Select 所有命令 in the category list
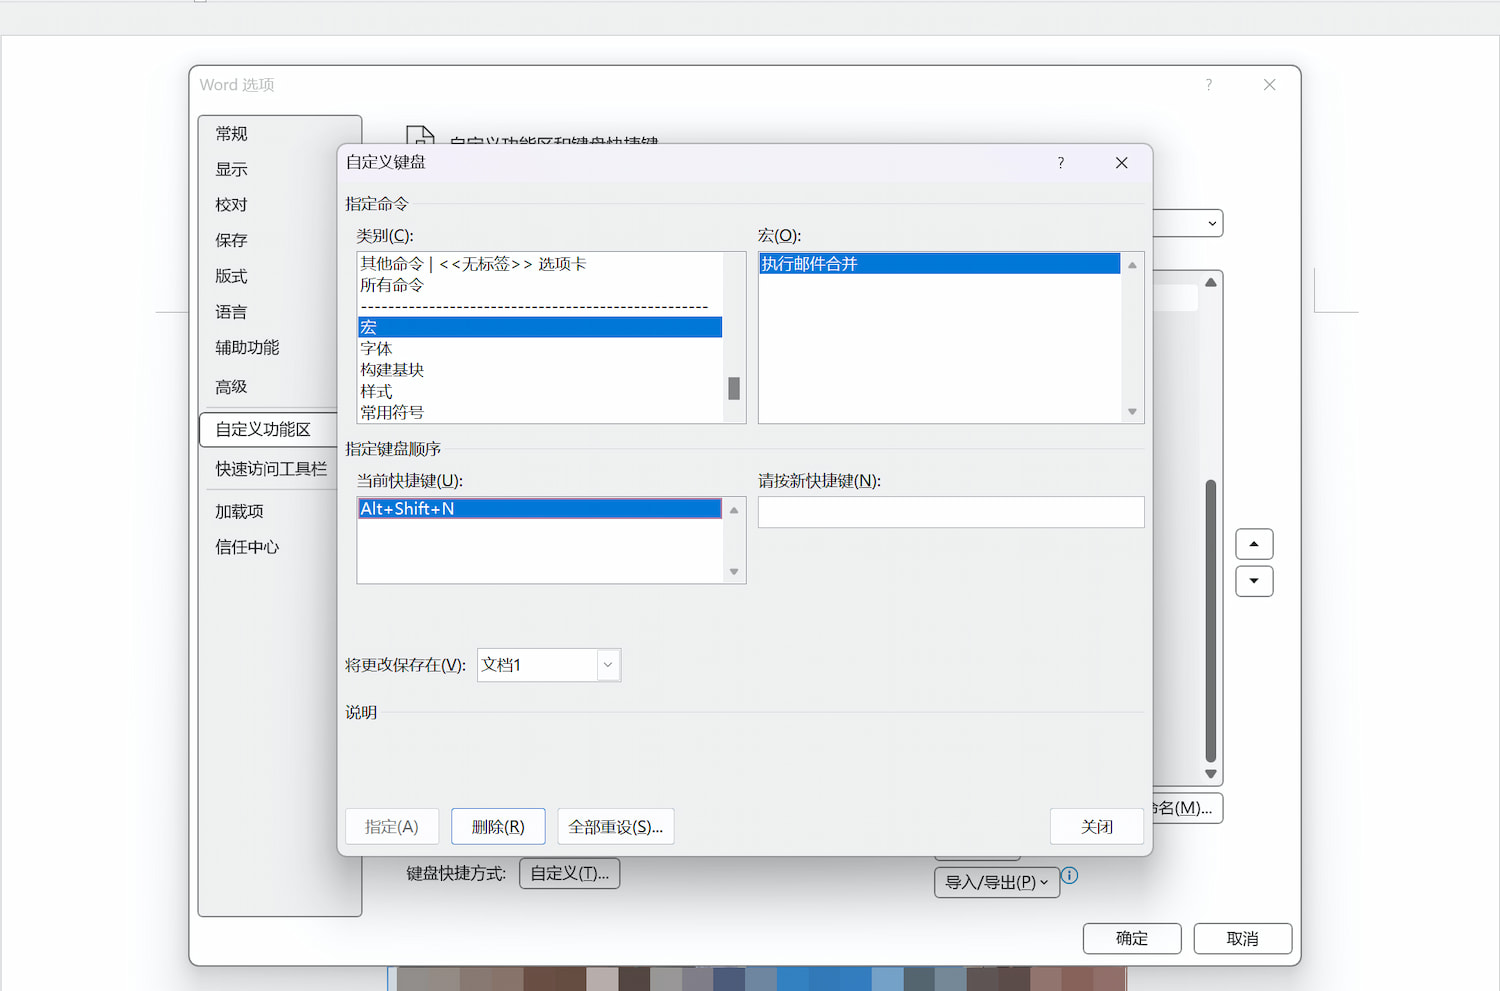1500x991 pixels. coord(540,285)
